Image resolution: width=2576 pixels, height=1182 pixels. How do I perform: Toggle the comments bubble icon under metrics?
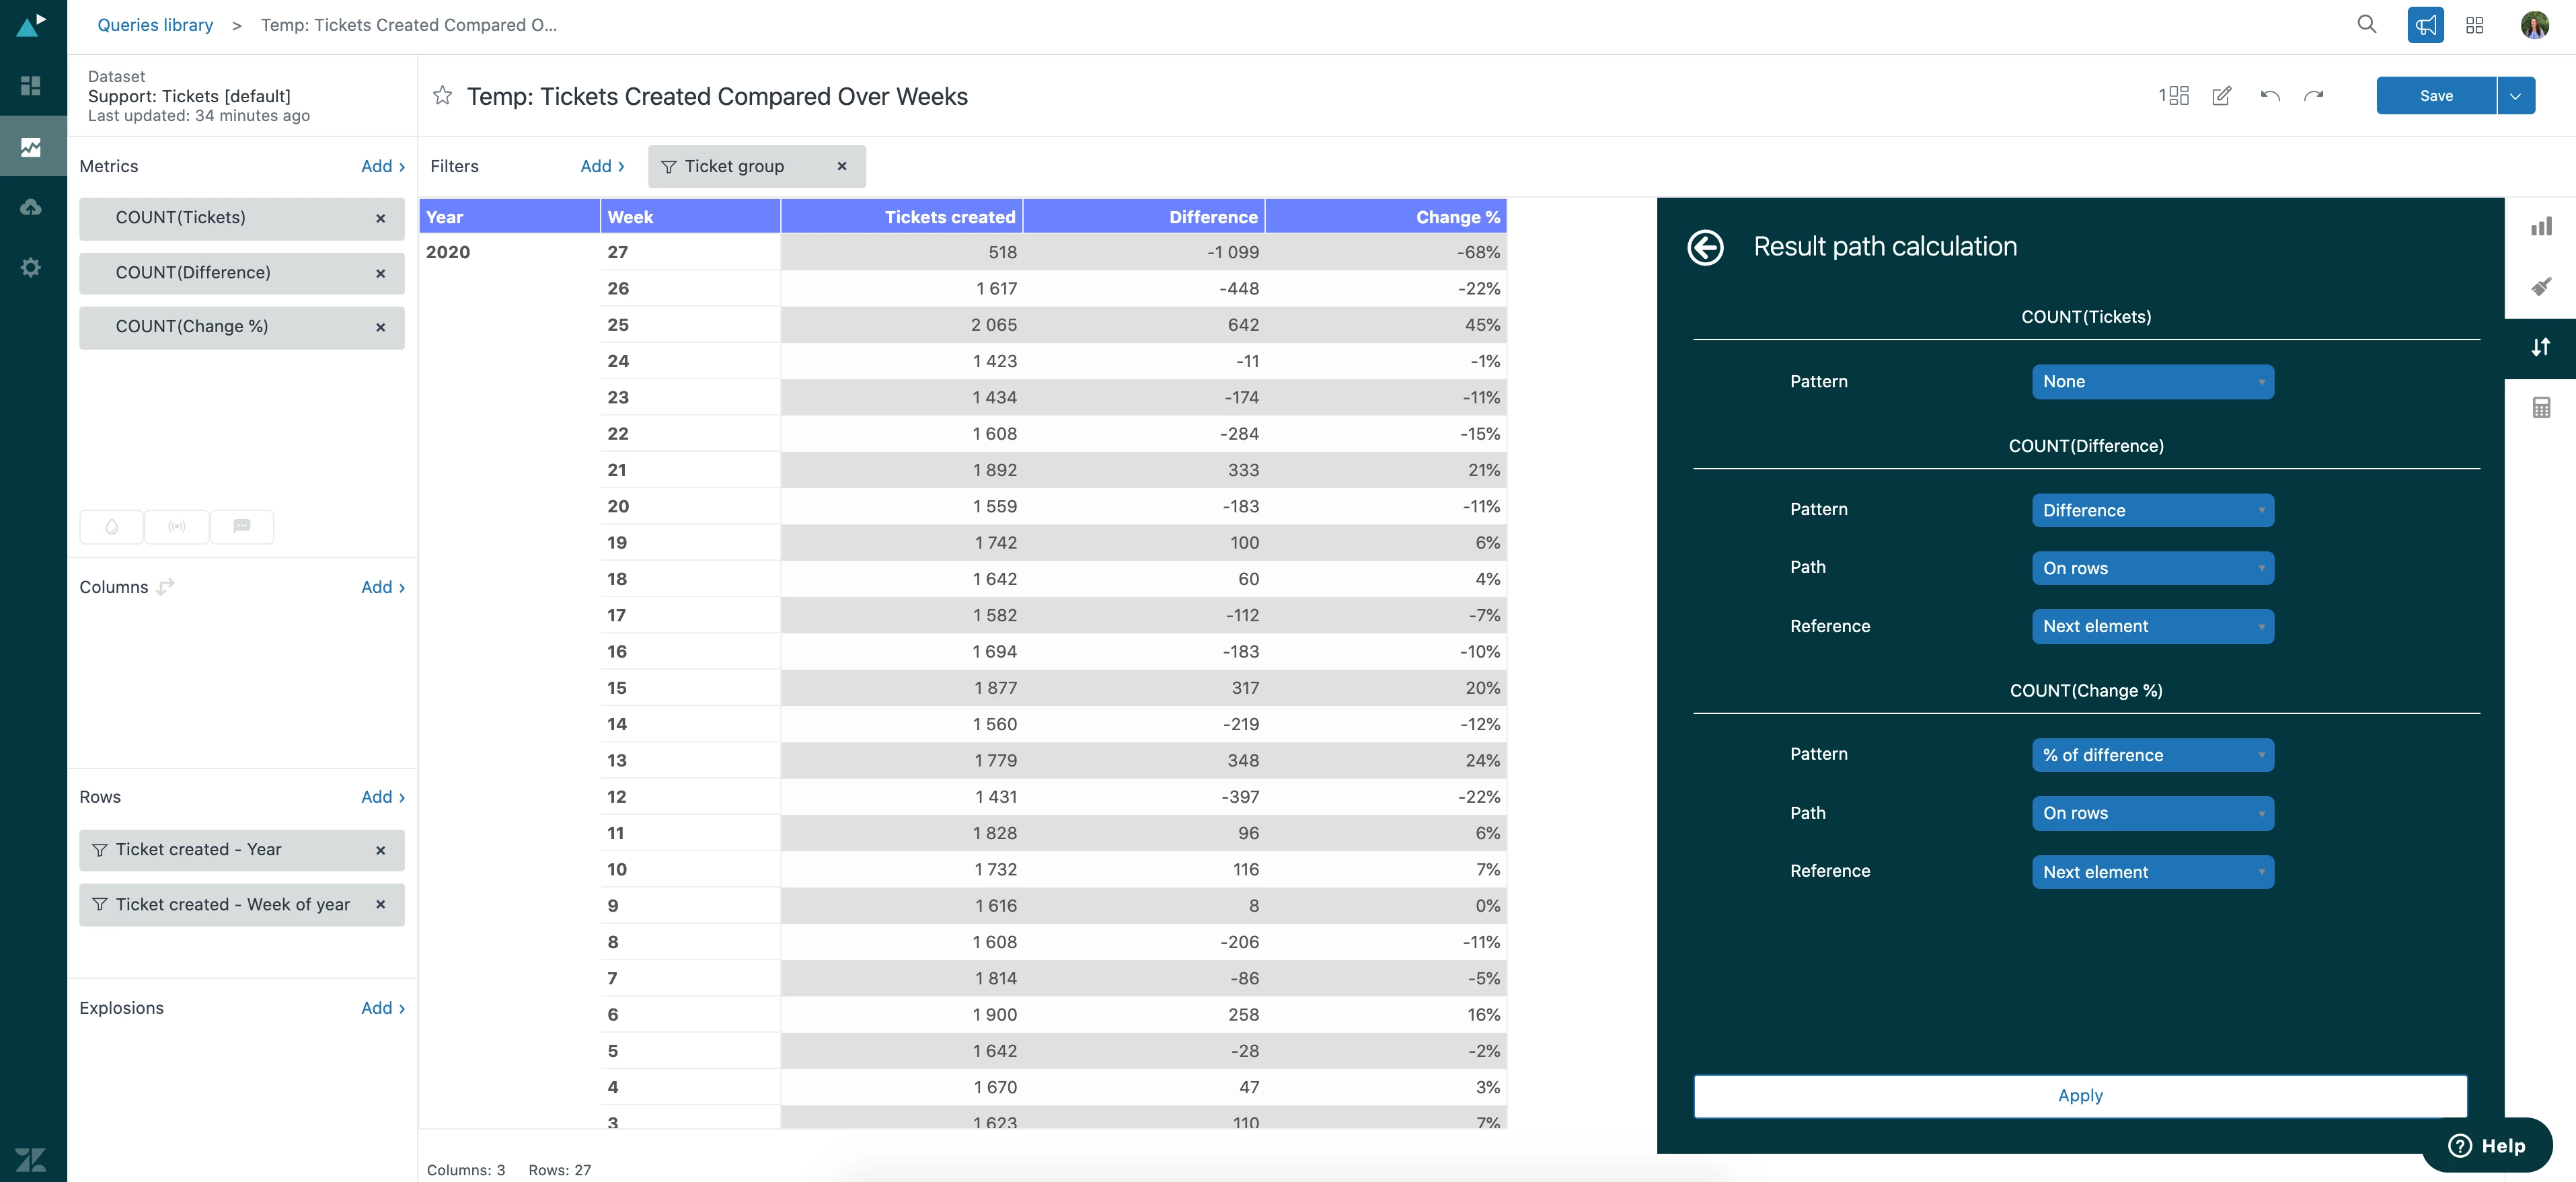241,526
